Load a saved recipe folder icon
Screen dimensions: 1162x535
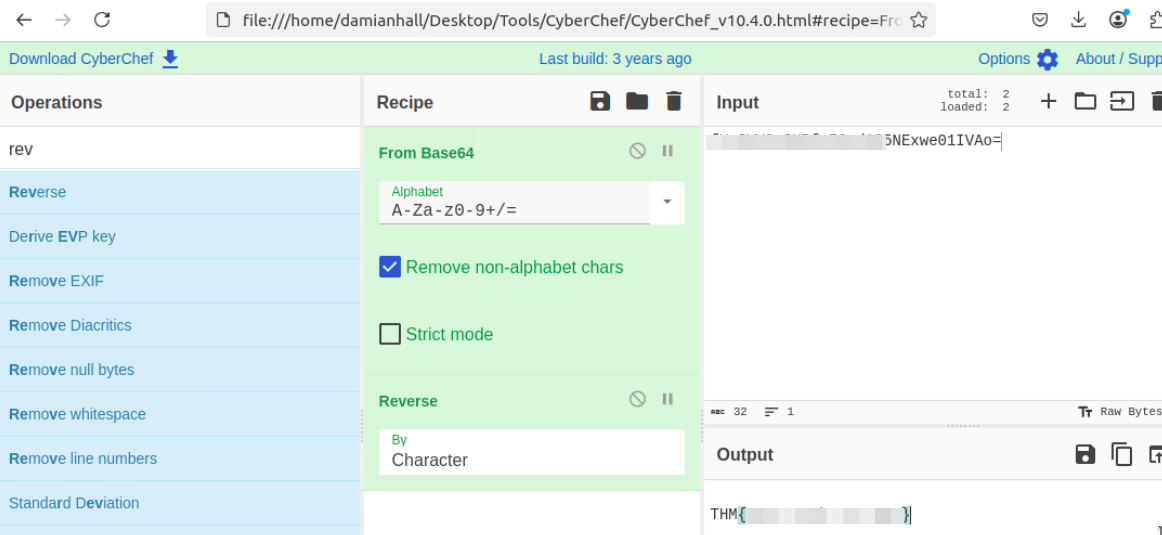point(637,101)
